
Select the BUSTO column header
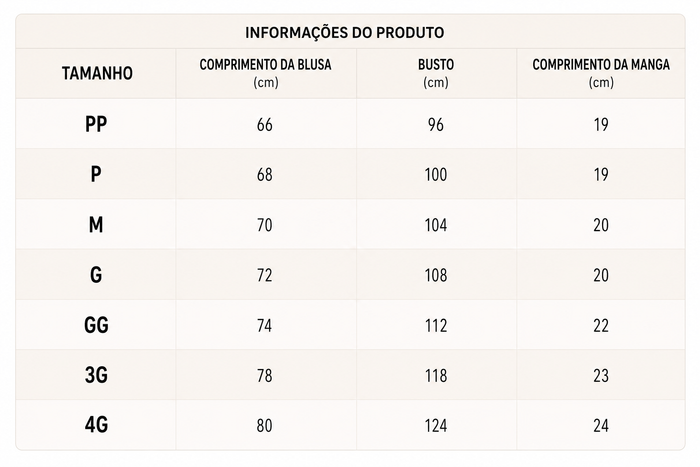coord(436,73)
